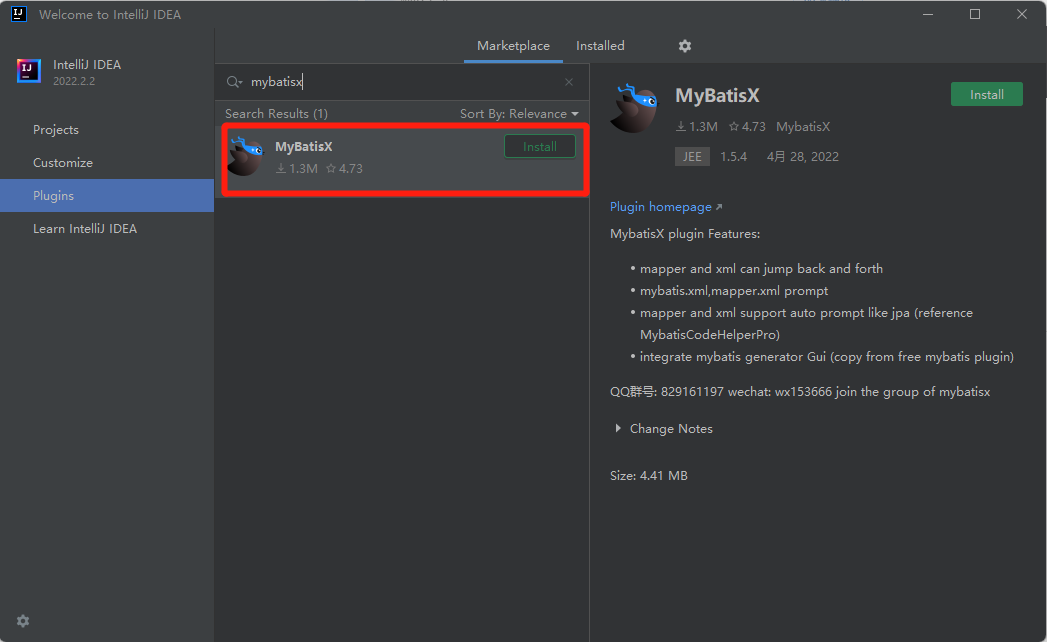
Task: Click the 4.73 rating in details
Action: pyautogui.click(x=747, y=127)
